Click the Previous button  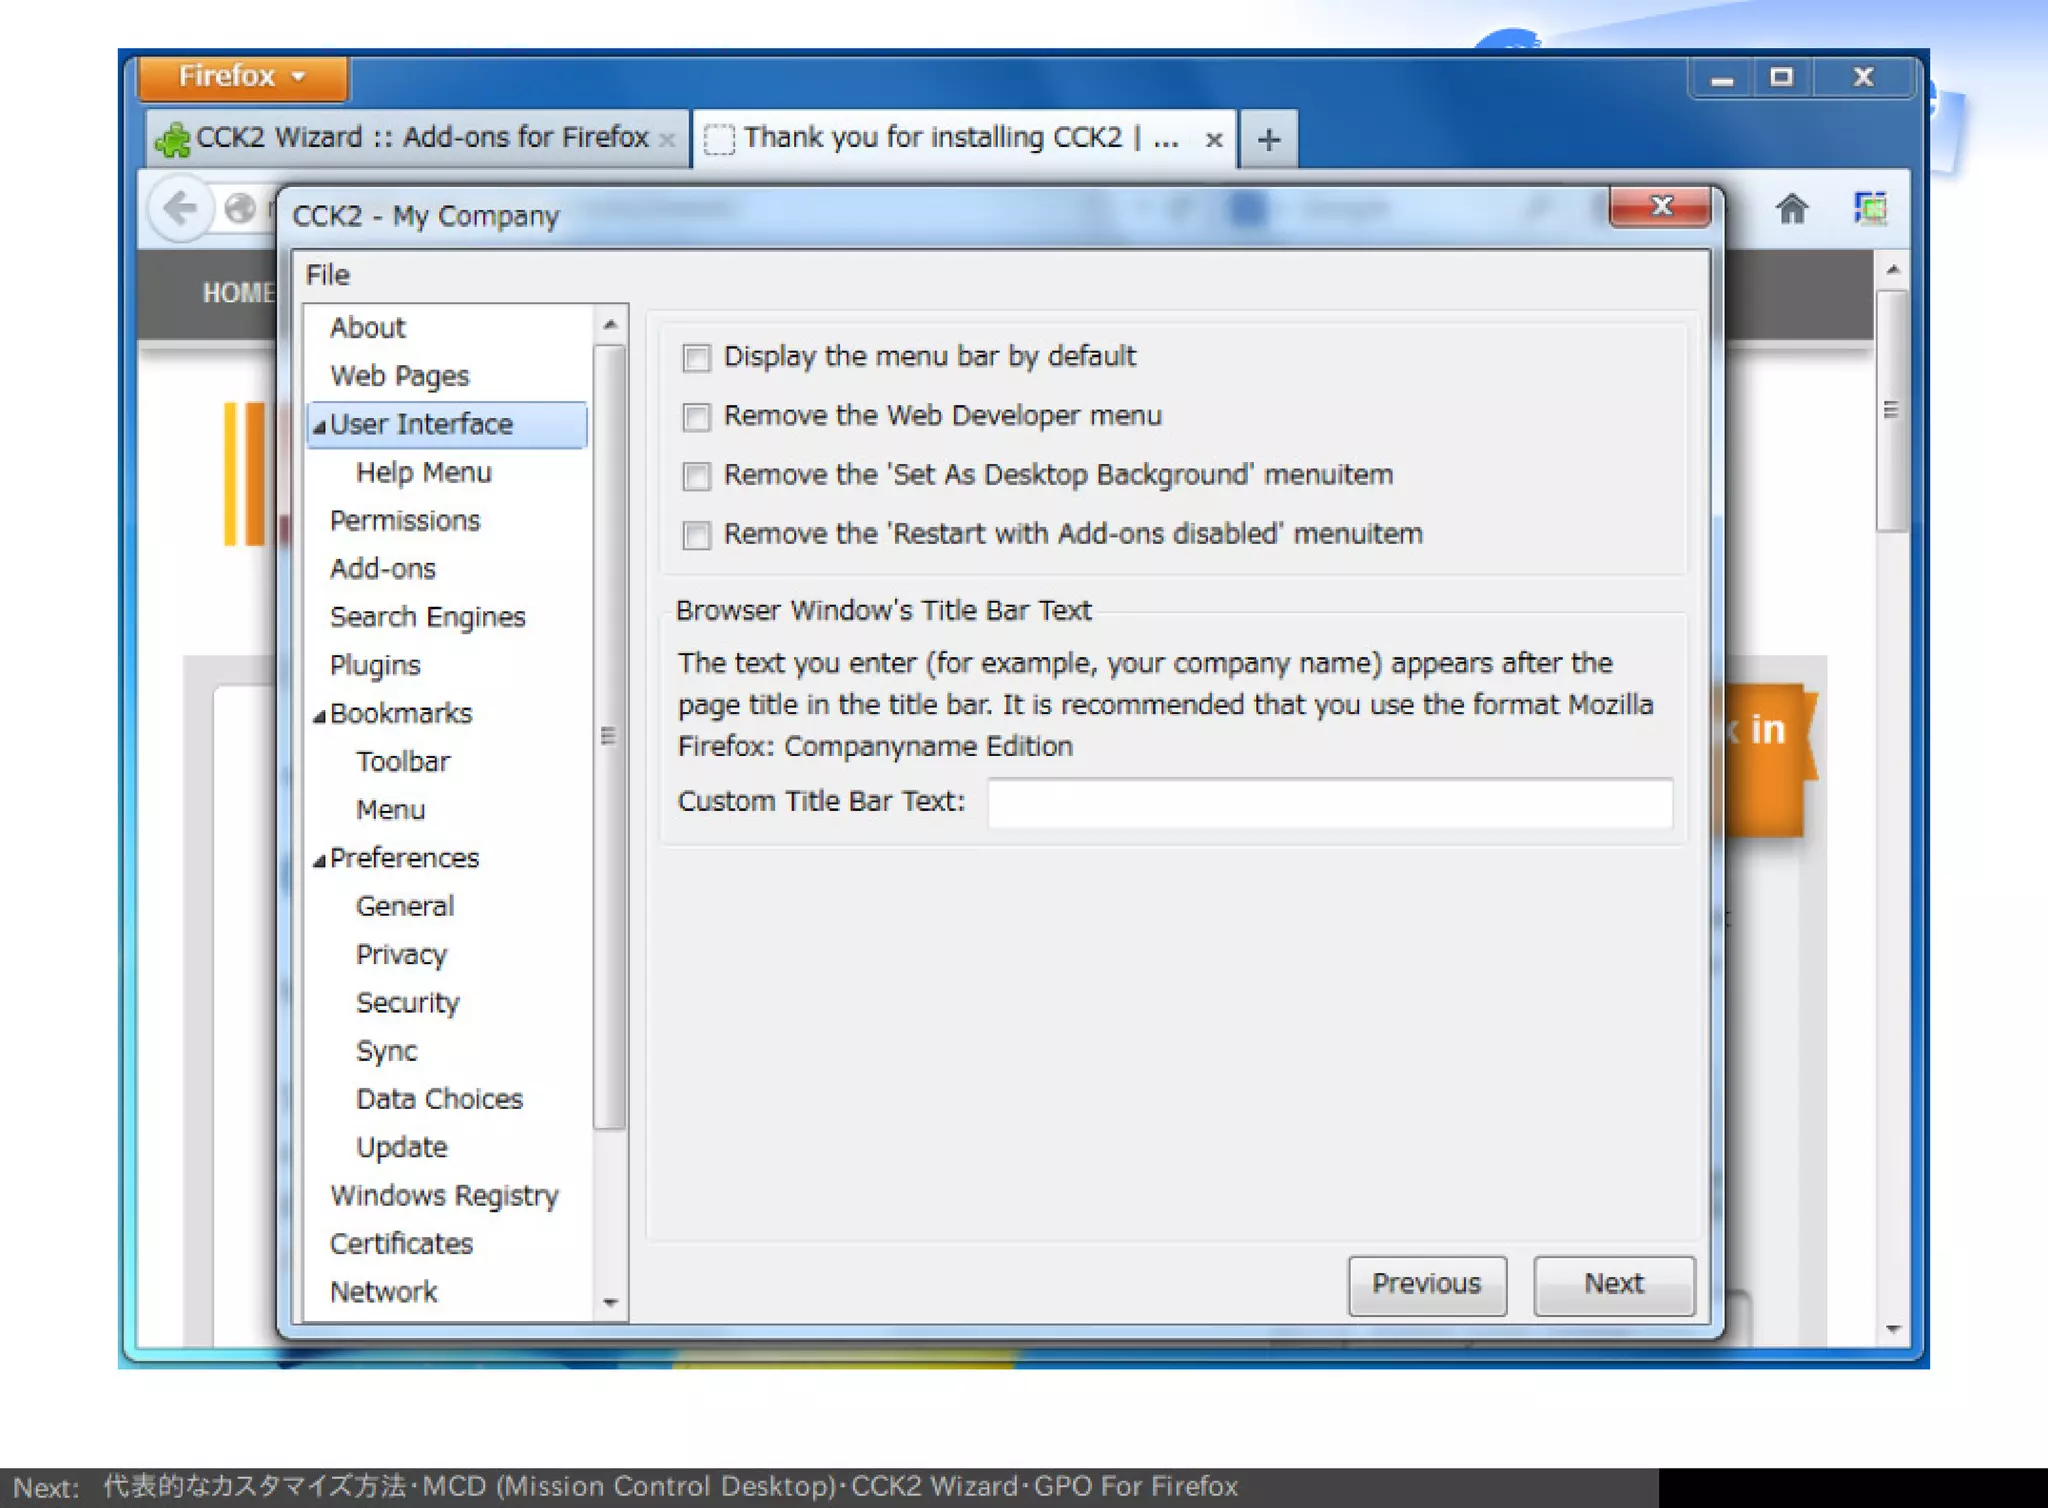[1426, 1284]
